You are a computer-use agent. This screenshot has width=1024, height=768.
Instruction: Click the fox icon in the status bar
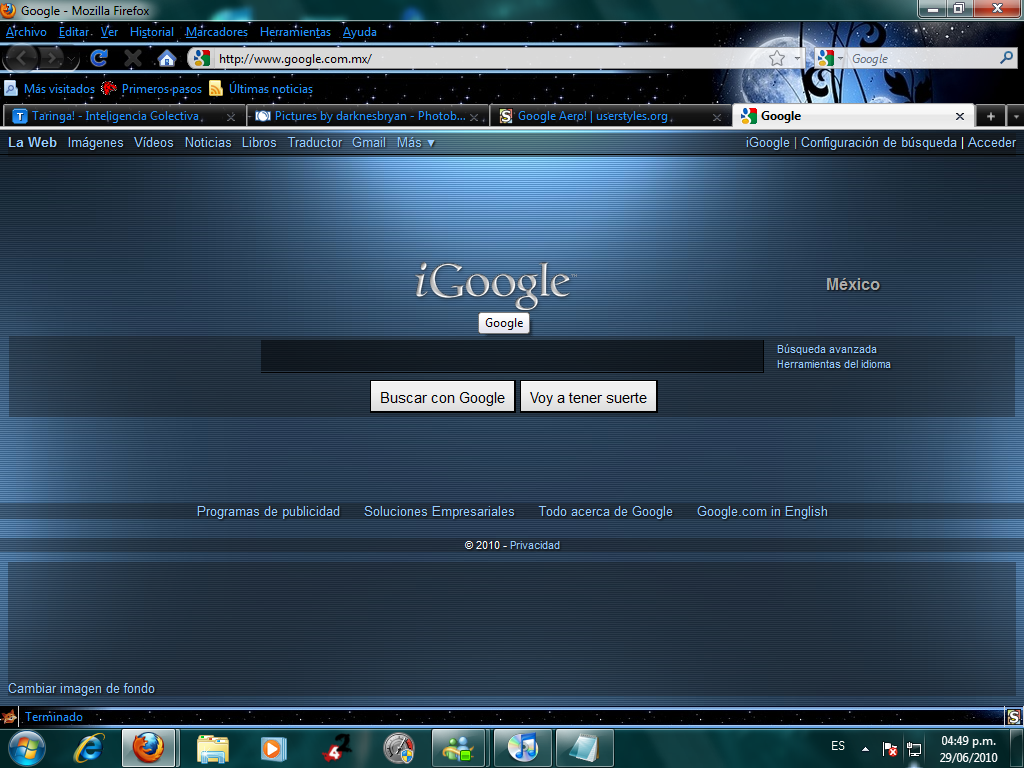pyautogui.click(x=8, y=716)
